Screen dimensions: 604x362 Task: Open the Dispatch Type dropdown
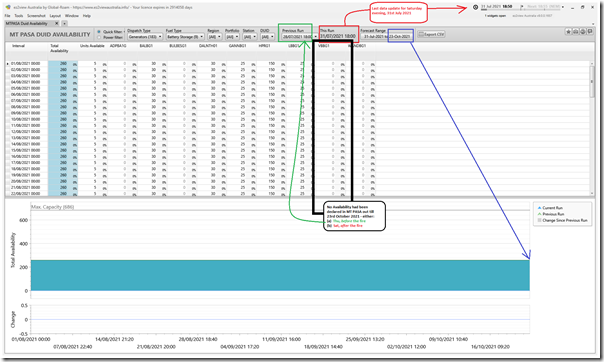click(145, 37)
